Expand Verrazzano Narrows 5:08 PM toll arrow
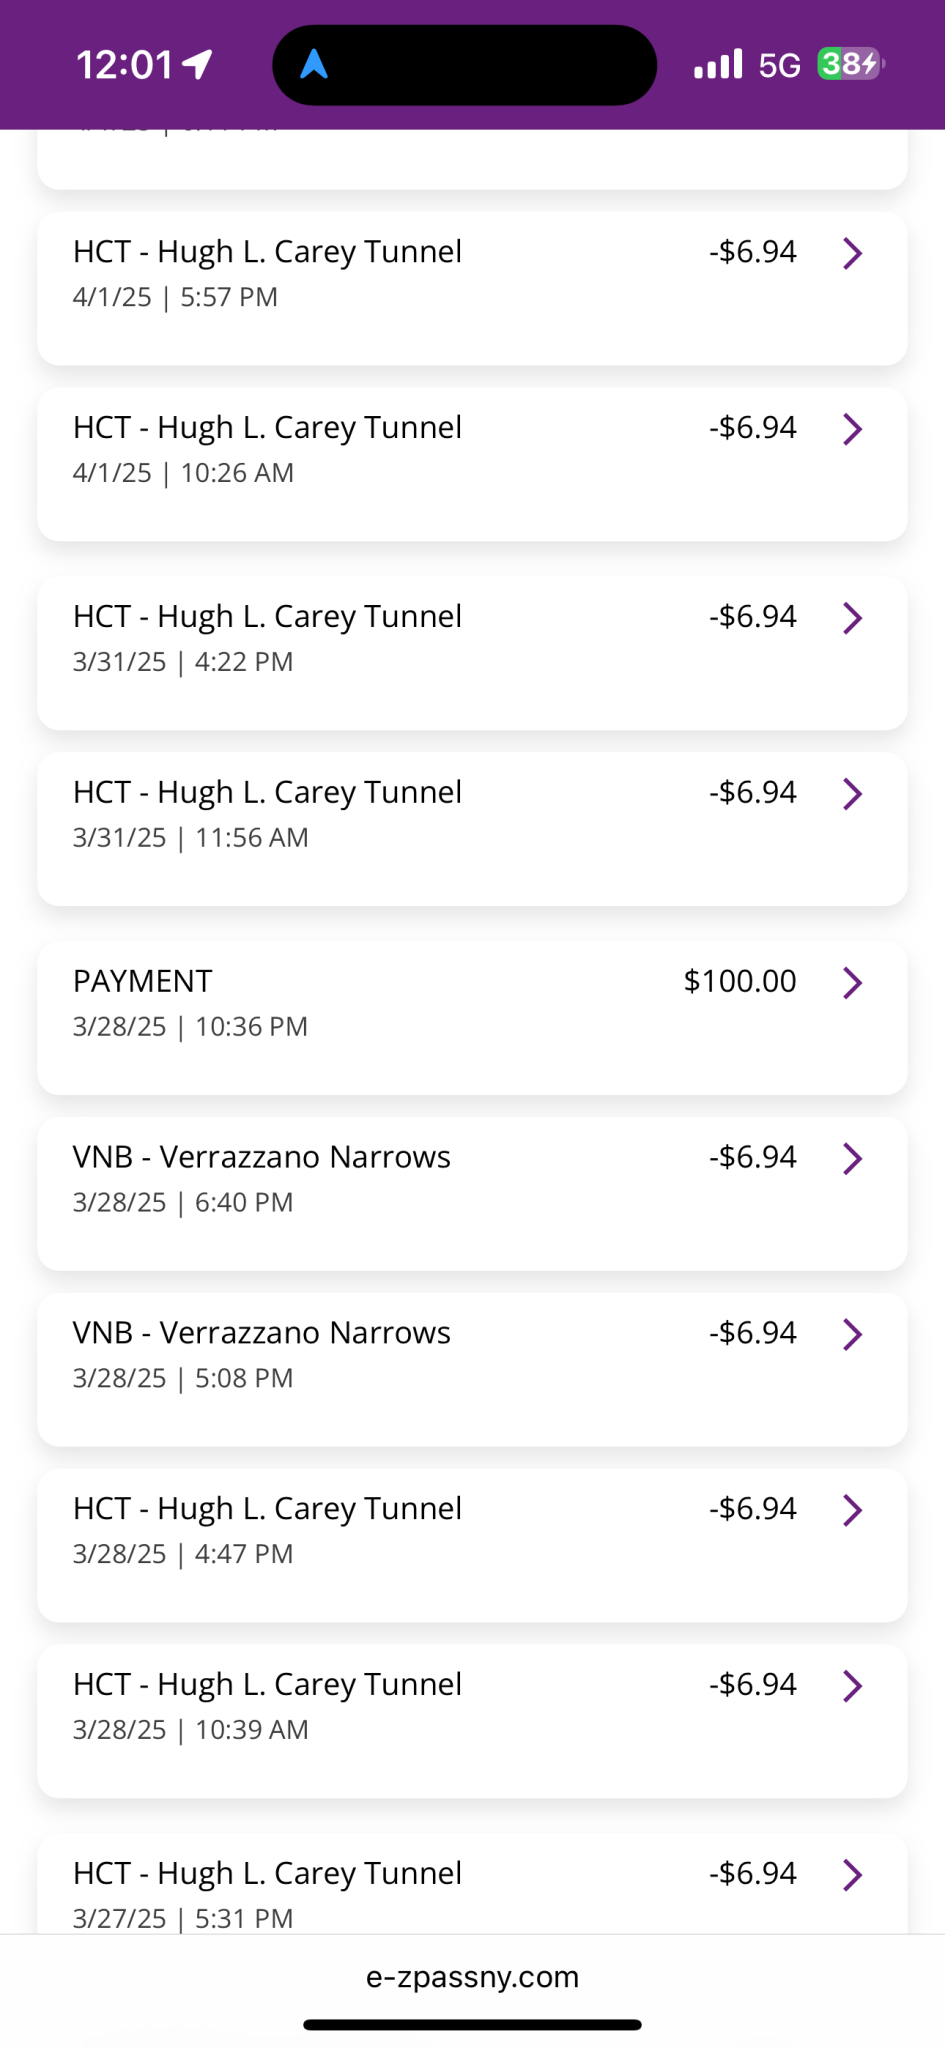This screenshot has width=945, height=2048. pyautogui.click(x=852, y=1335)
